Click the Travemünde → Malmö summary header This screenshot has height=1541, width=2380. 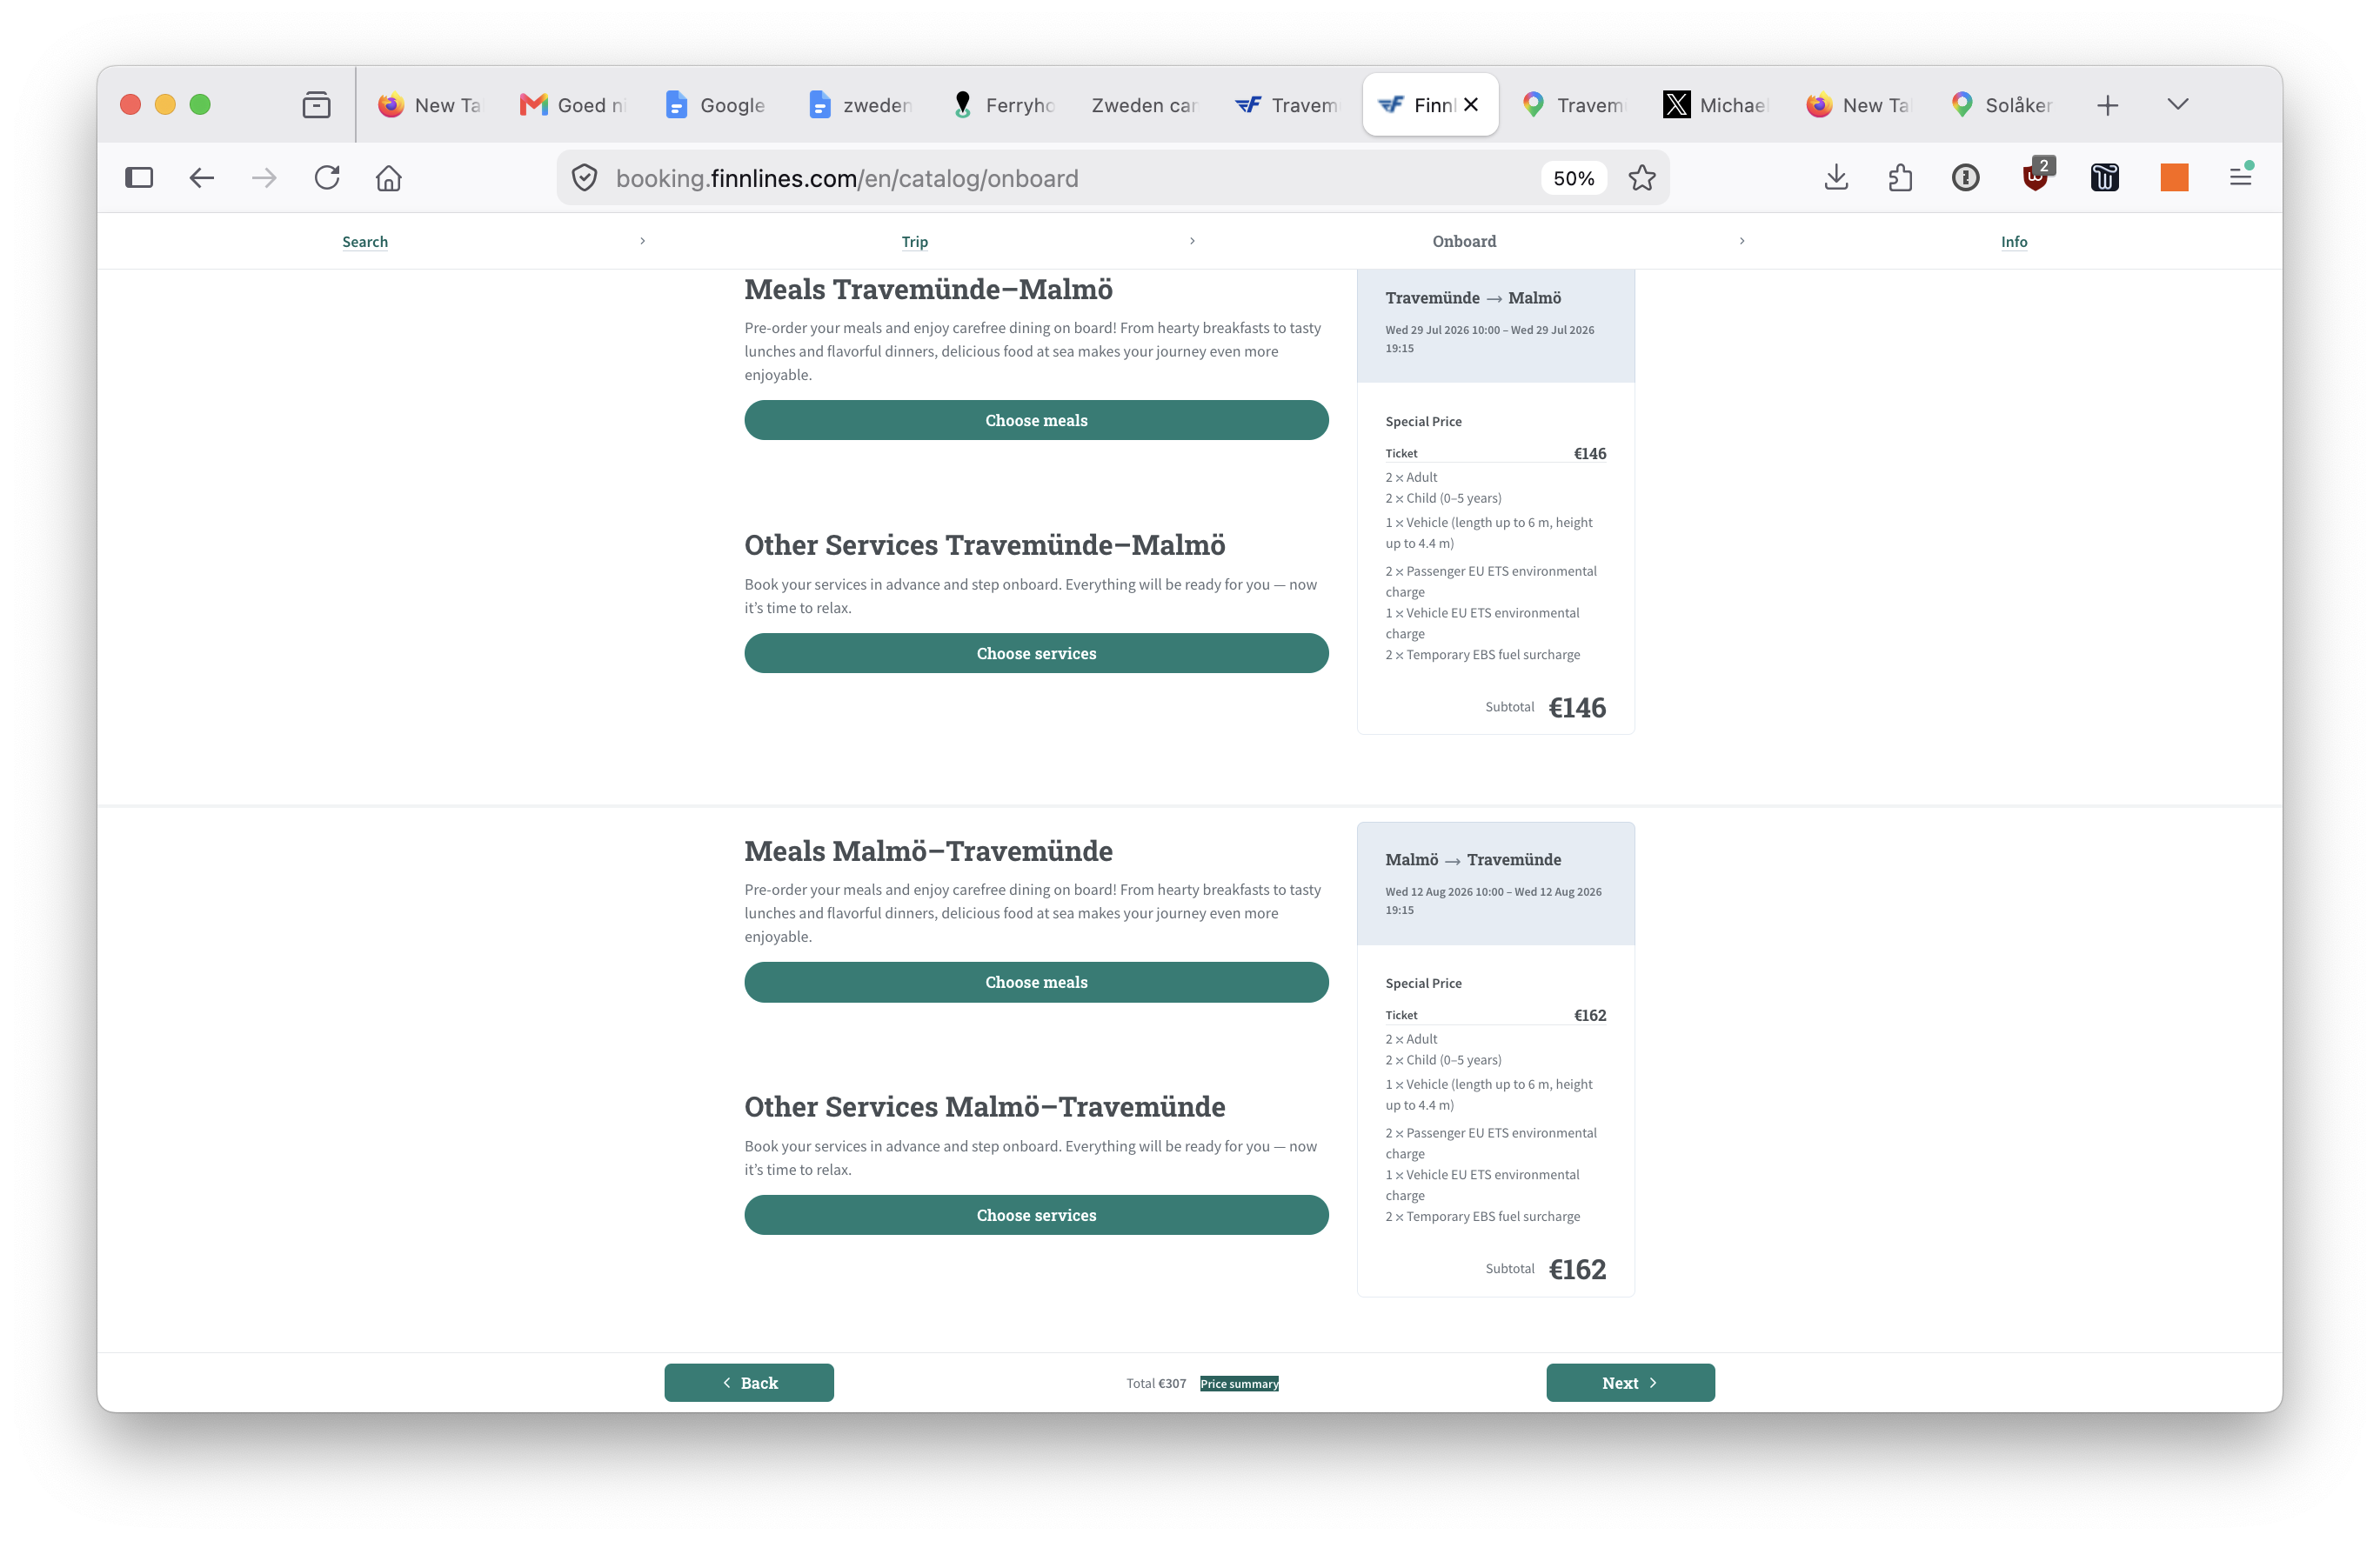[1473, 298]
